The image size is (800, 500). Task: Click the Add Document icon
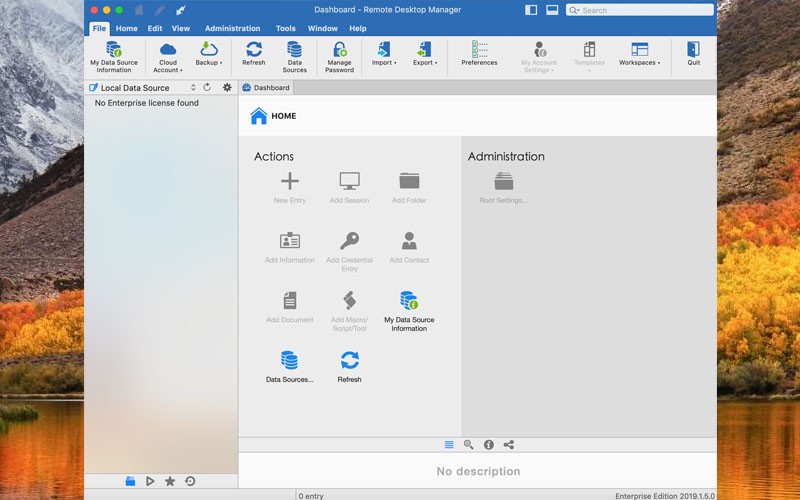click(290, 300)
